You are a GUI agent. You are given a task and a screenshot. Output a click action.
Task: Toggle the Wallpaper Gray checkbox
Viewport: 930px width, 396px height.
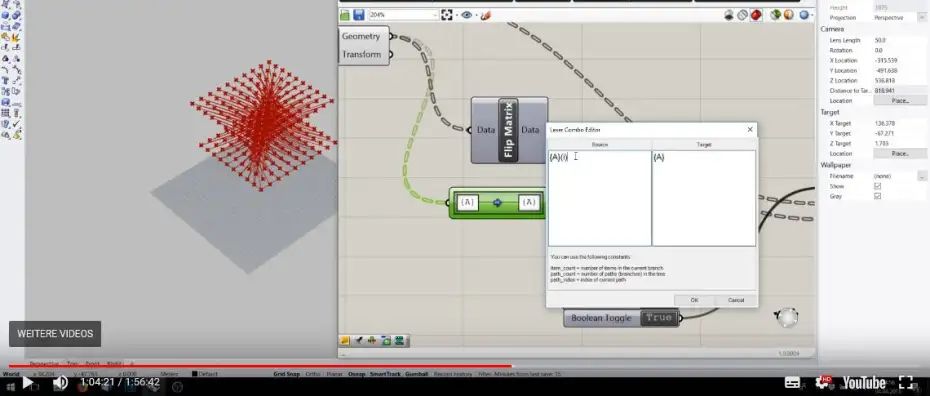pos(878,196)
